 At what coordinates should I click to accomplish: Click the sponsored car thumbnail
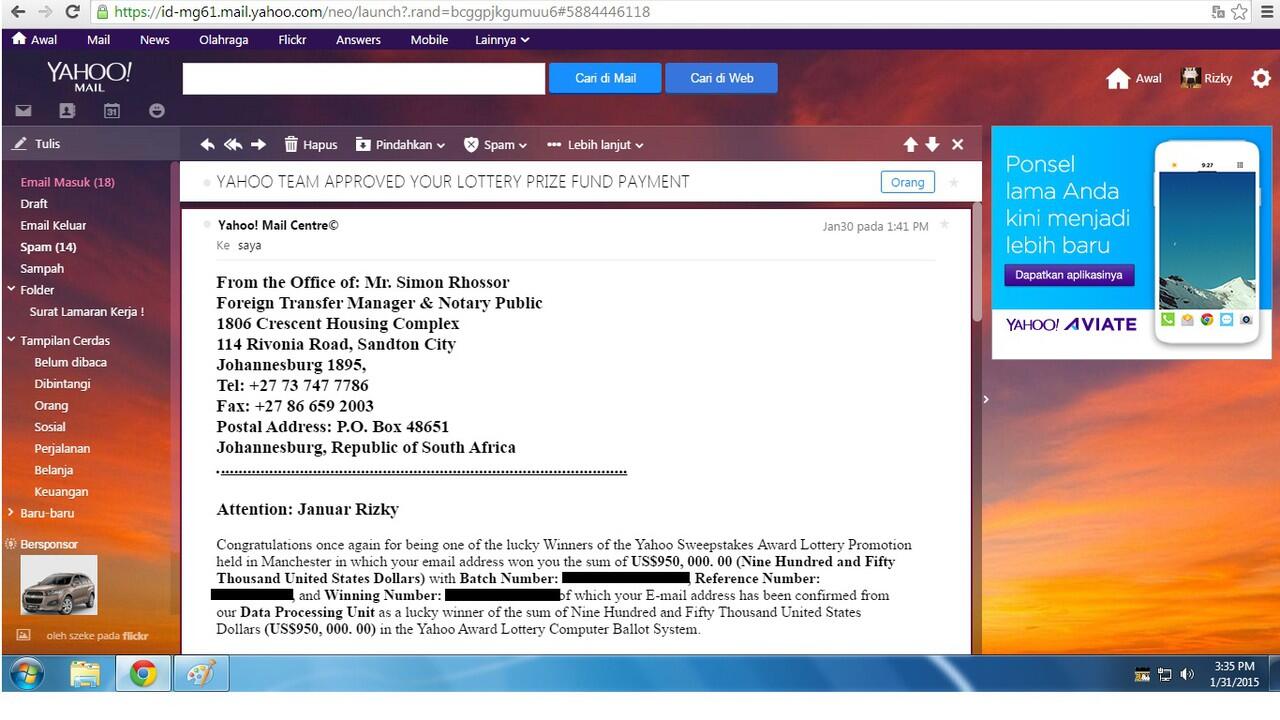tap(59, 585)
